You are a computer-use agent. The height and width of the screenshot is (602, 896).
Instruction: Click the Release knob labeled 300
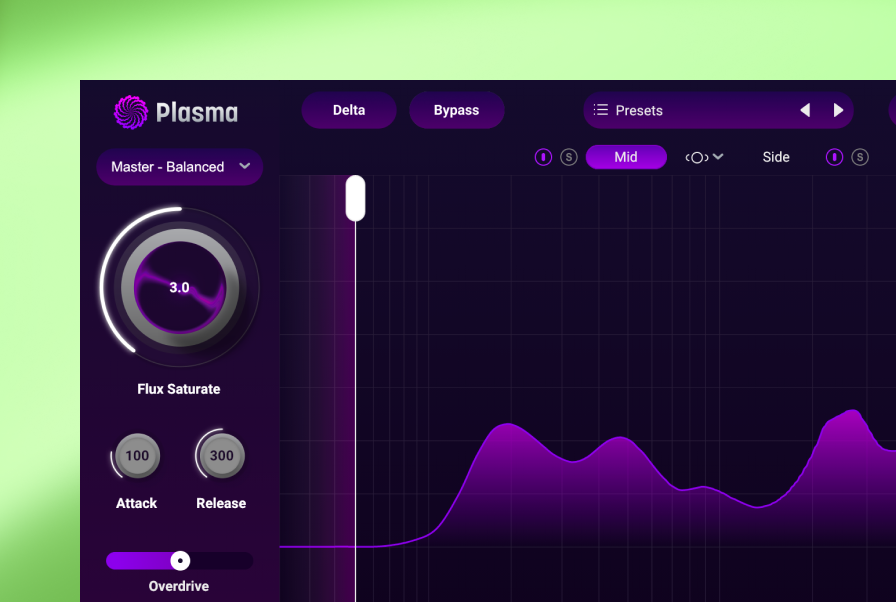(220, 455)
